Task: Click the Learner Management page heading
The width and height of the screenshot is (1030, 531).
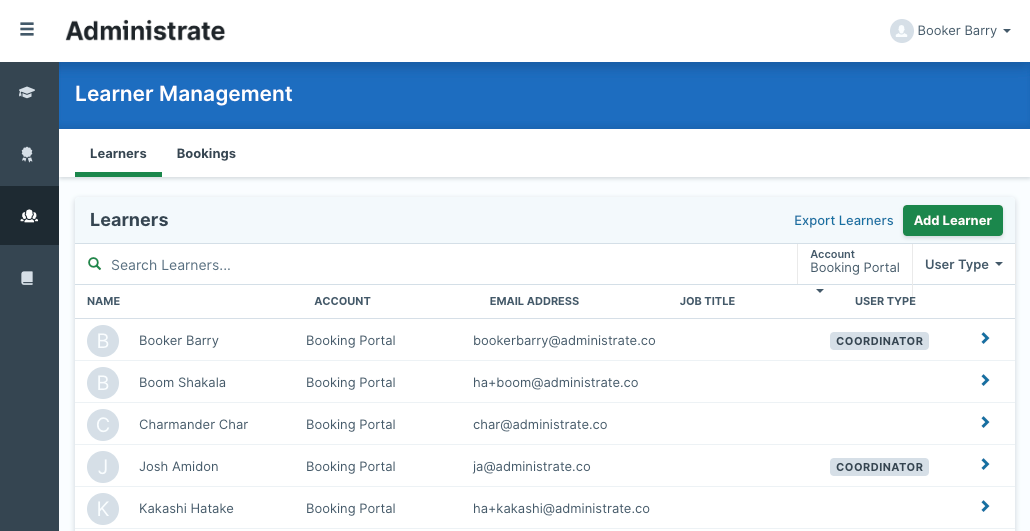Action: (x=184, y=94)
